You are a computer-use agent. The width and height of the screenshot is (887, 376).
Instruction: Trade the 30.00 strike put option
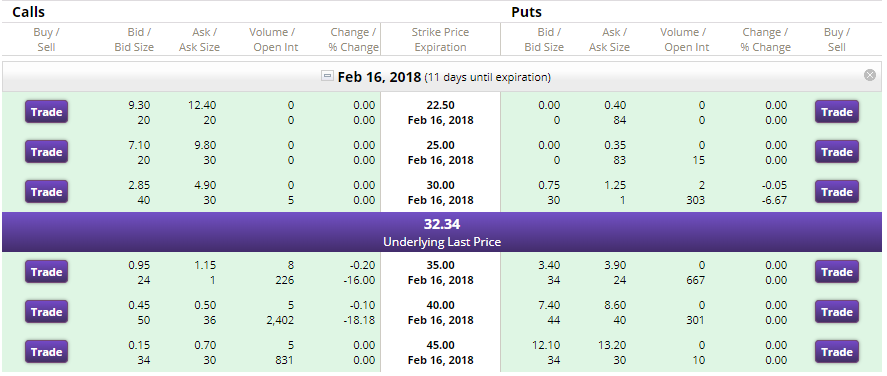(837, 192)
